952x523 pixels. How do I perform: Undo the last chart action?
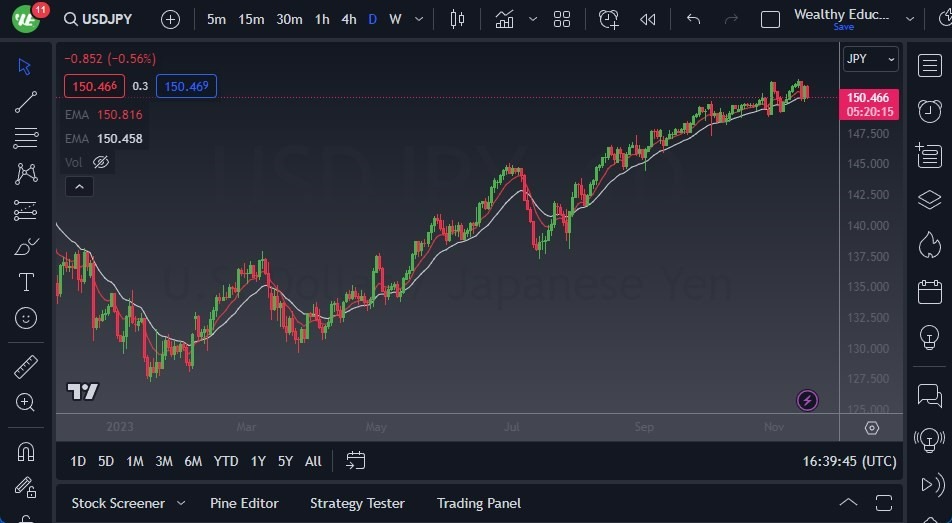pos(693,19)
